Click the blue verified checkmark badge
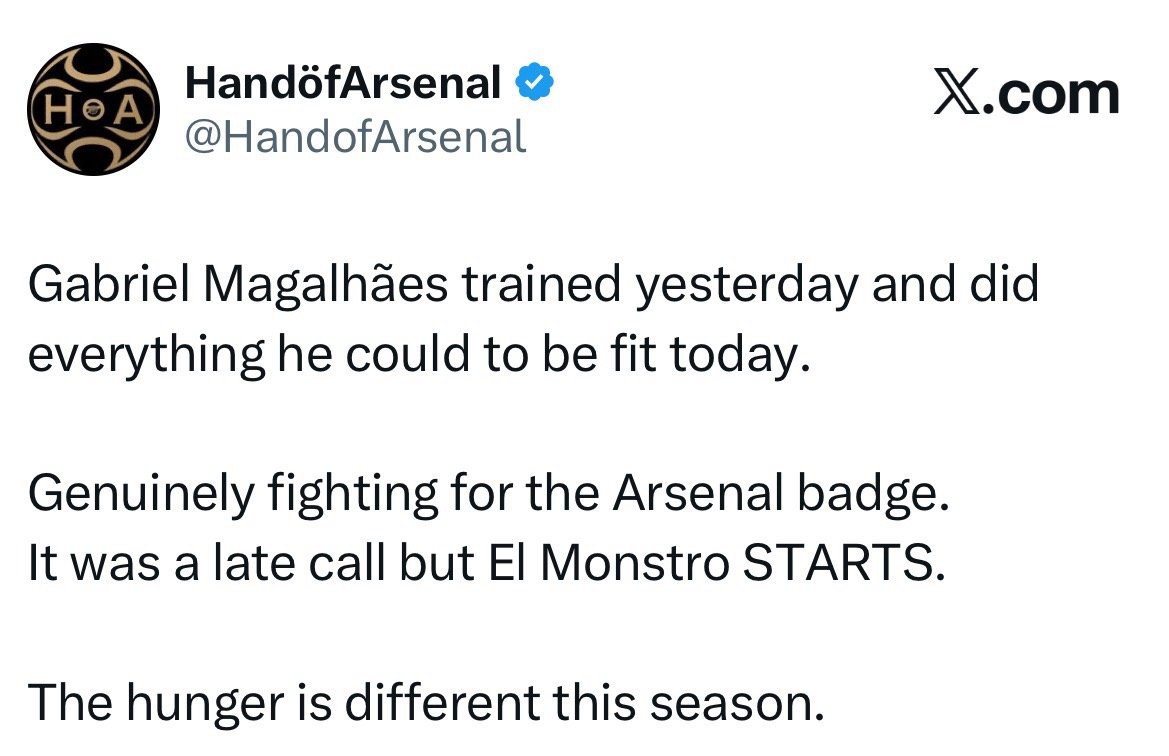 point(535,86)
